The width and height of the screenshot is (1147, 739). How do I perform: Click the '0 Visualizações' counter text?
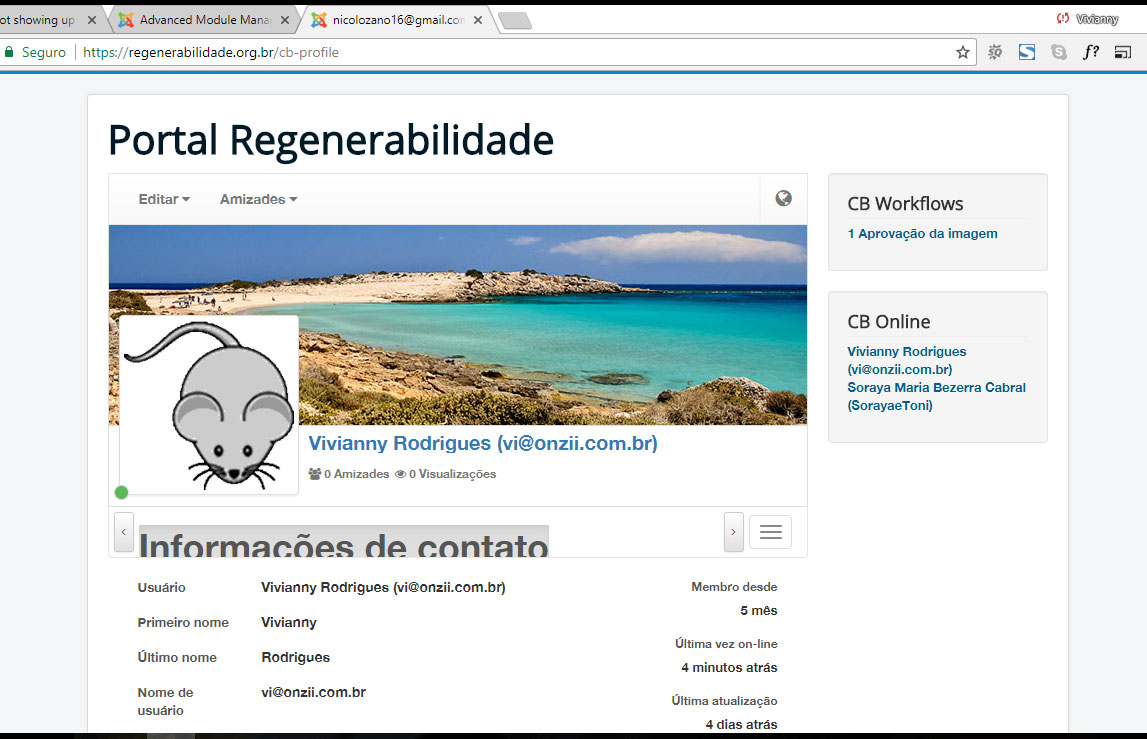tap(452, 473)
